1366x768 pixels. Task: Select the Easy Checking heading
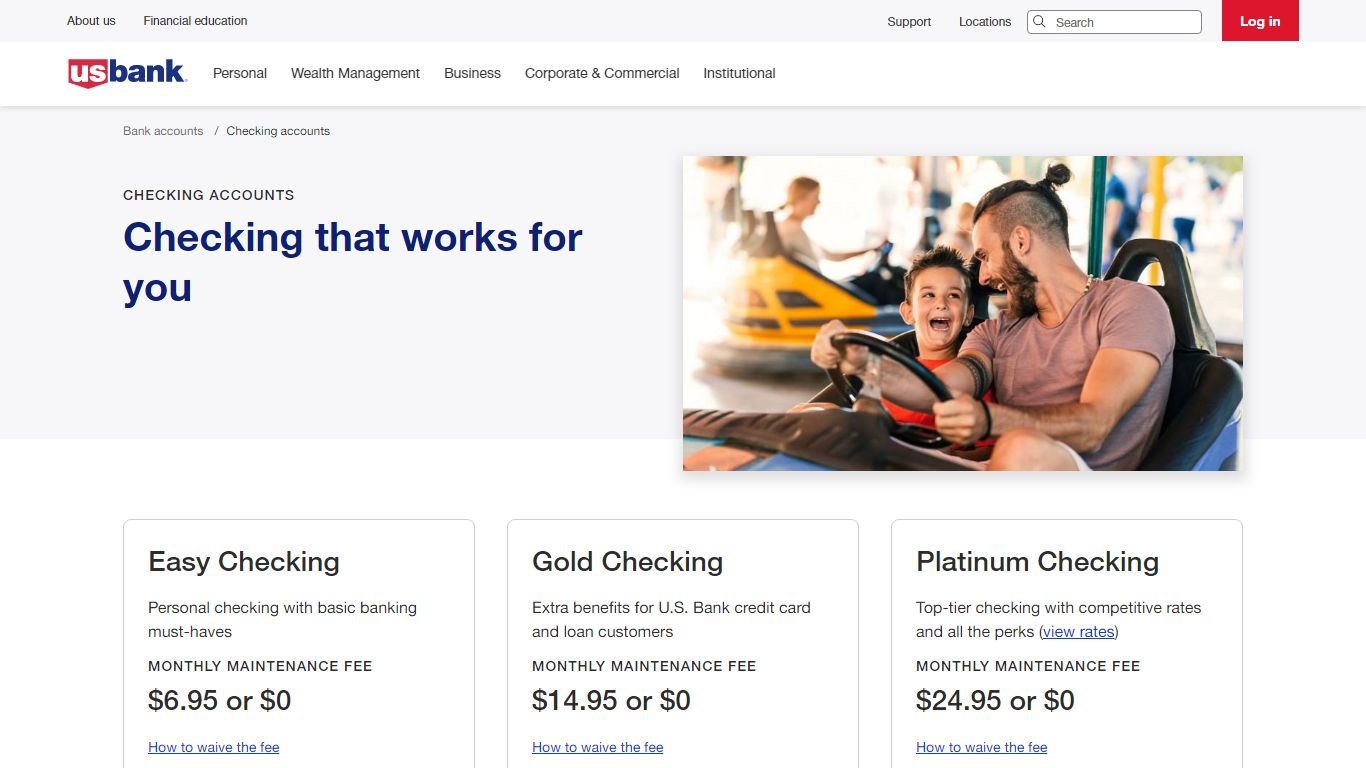click(244, 562)
